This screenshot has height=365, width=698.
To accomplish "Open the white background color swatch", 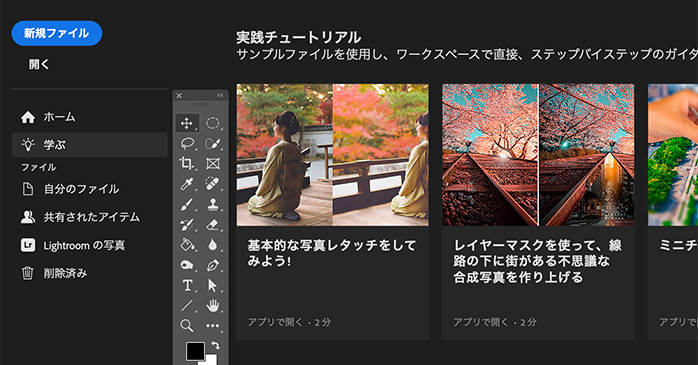I will click(212, 360).
